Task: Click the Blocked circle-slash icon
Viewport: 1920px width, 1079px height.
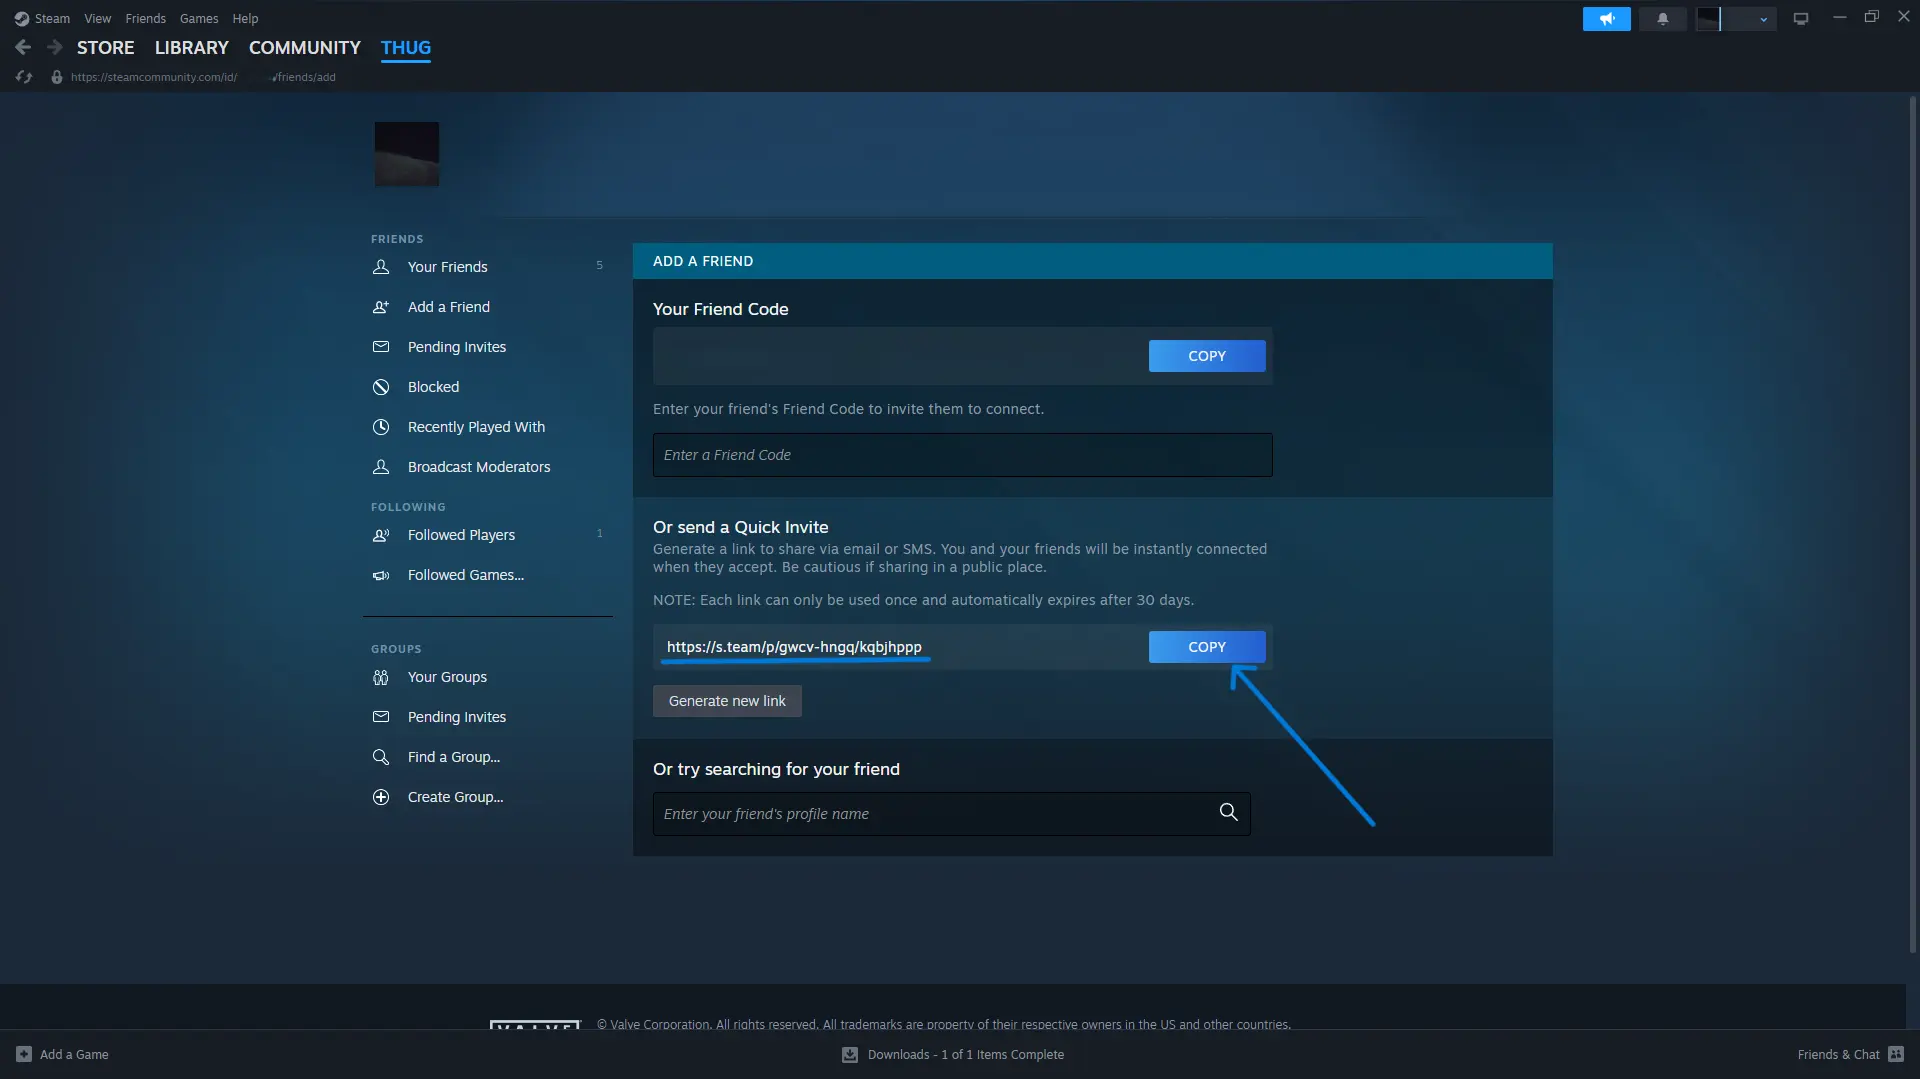Action: (x=381, y=387)
